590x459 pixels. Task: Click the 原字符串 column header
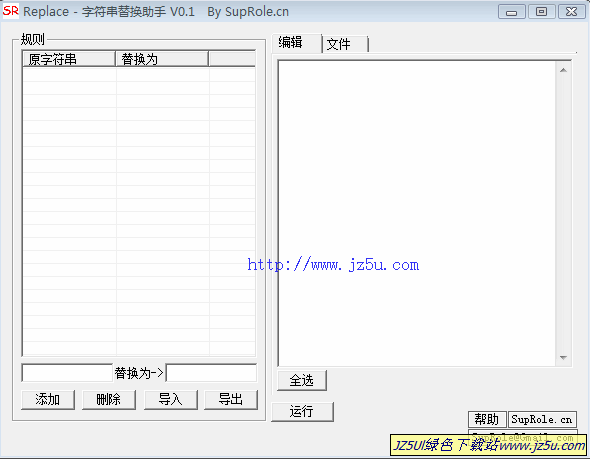coord(69,59)
